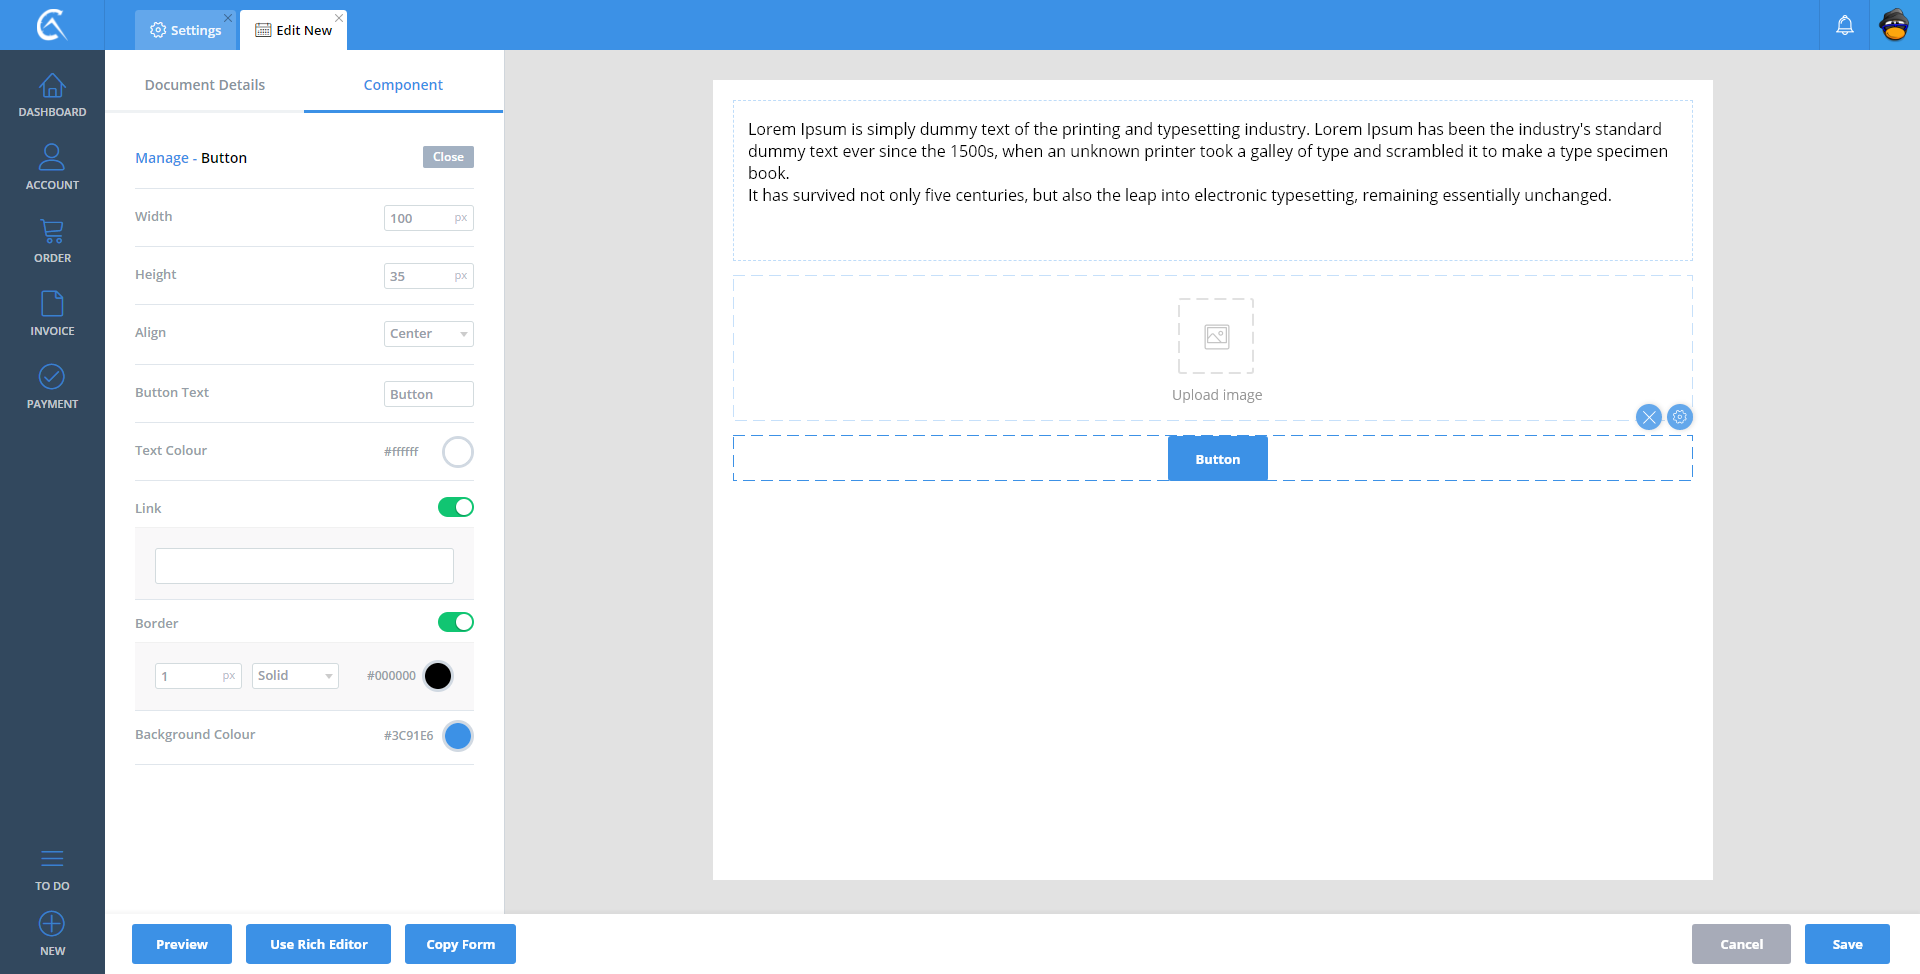Open the Dashboard home icon

tap(52, 86)
